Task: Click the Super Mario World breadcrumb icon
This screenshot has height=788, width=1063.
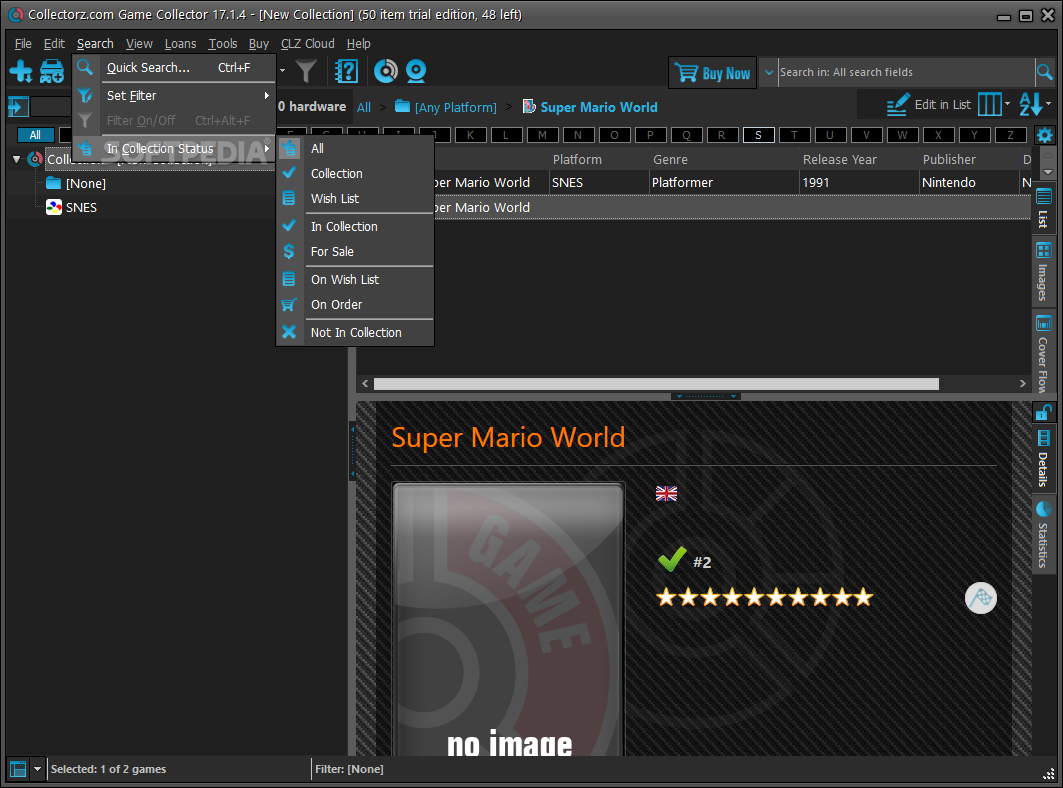Action: (529, 106)
